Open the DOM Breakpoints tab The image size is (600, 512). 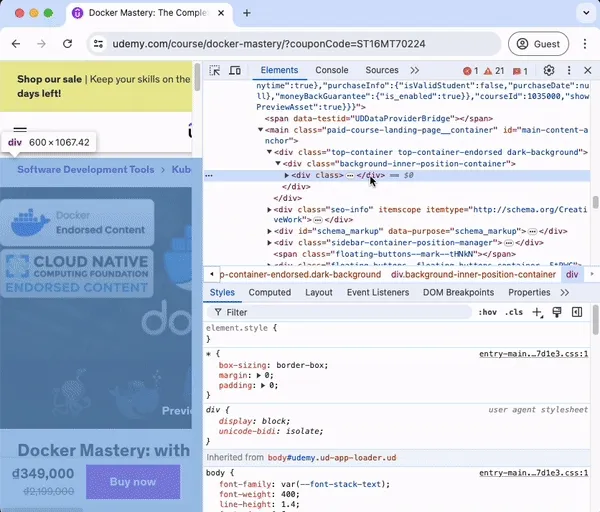pos(458,292)
